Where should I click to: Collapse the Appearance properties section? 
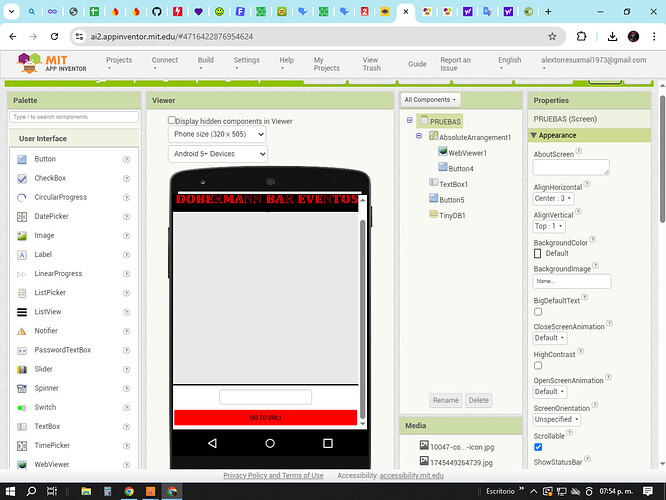click(x=533, y=135)
